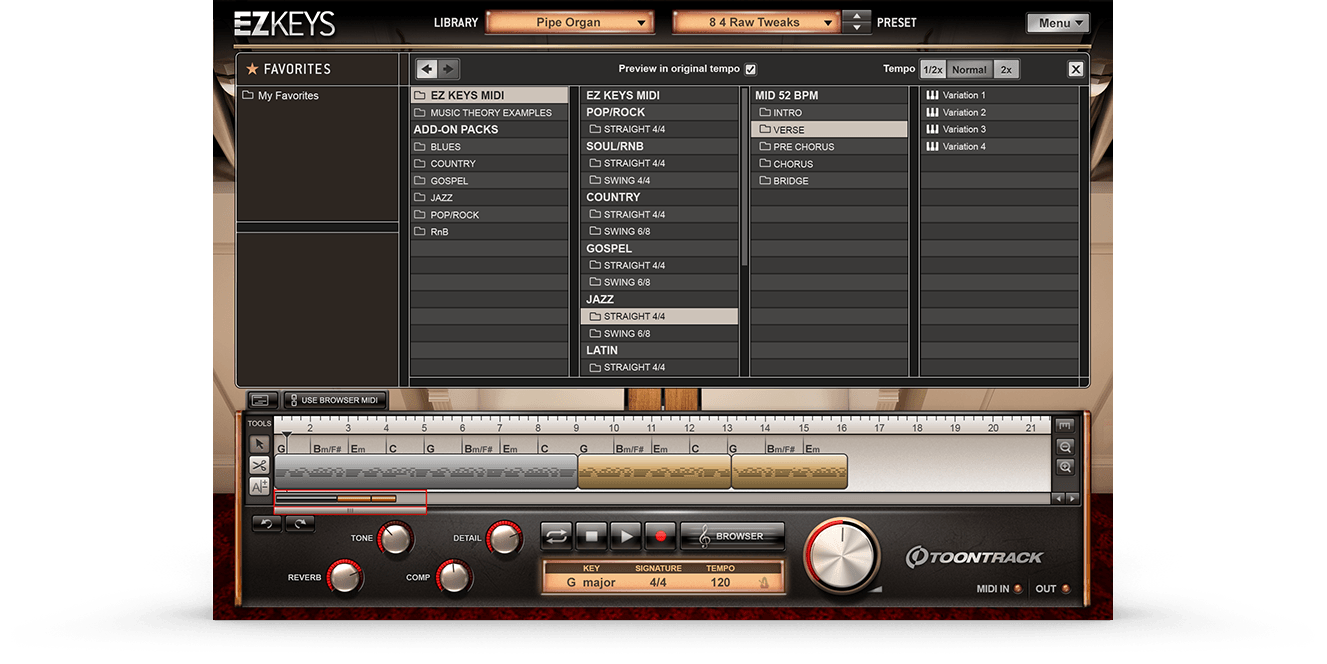Open Gospel add-on pack folder
Screen dimensions: 1327x664
click(489, 180)
